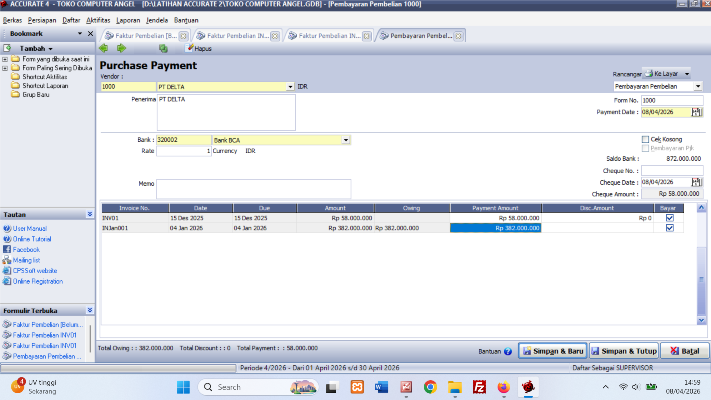The width and height of the screenshot is (711, 400).
Task: Open the Vendor PT DELTA dropdown
Action: (x=290, y=87)
